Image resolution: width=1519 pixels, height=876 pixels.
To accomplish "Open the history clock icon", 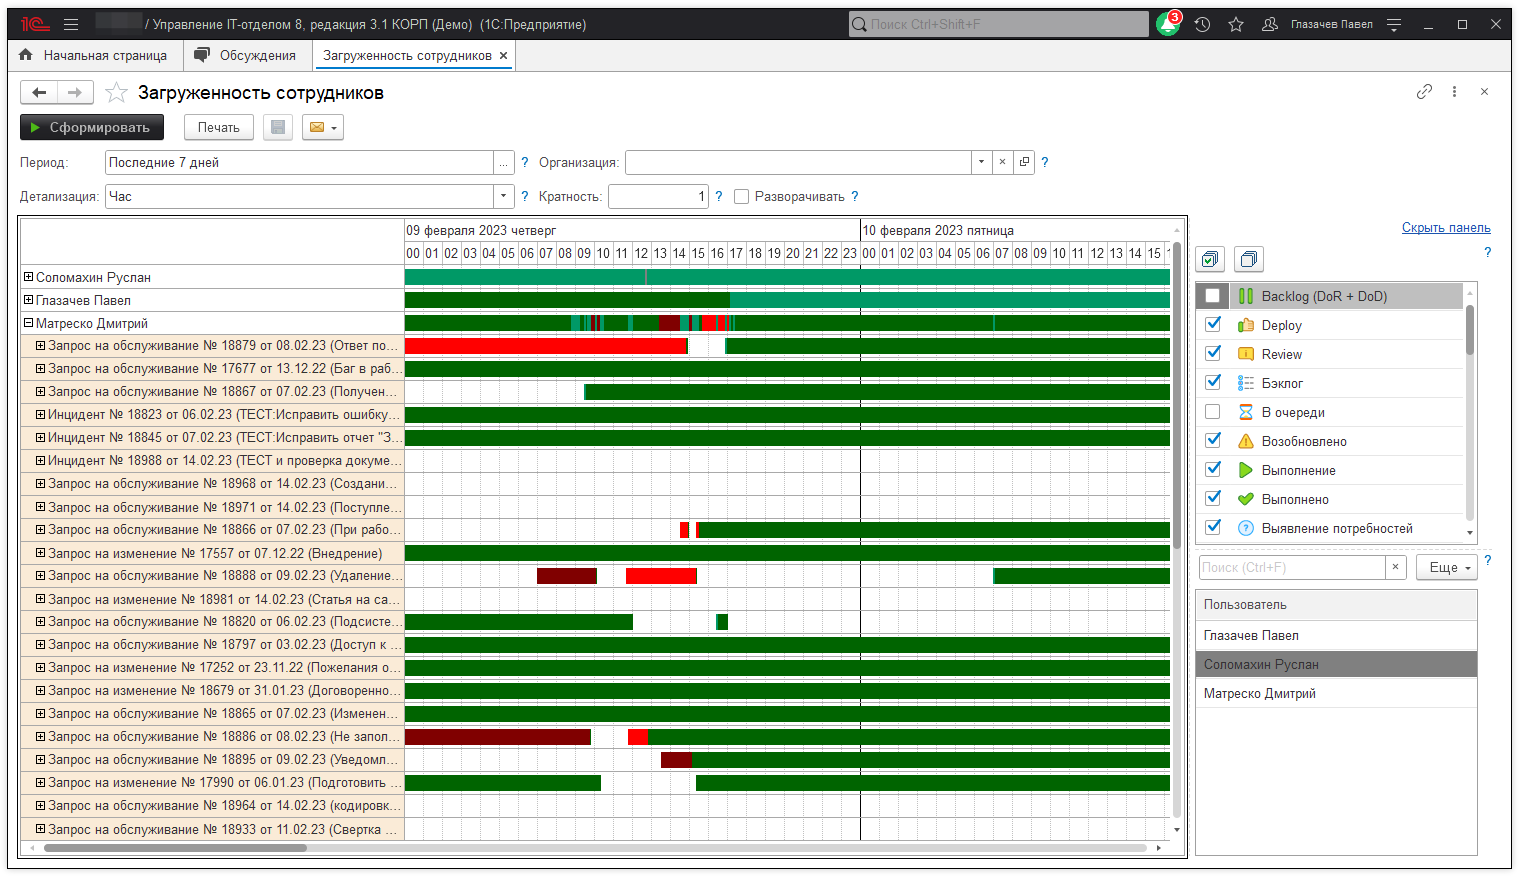I will [x=1202, y=24].
